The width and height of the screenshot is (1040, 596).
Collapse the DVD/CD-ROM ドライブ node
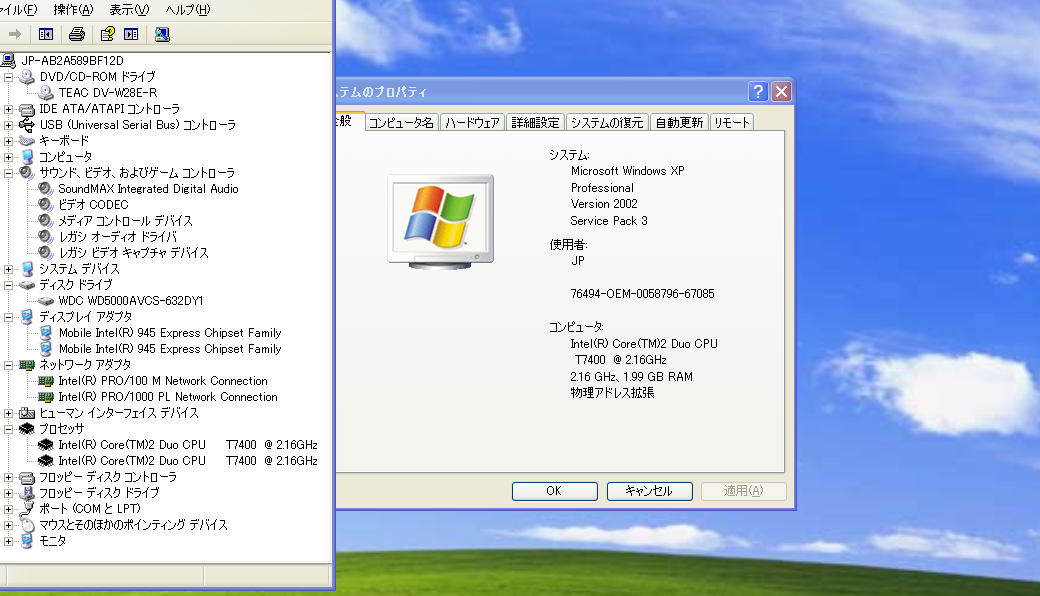(x=8, y=77)
